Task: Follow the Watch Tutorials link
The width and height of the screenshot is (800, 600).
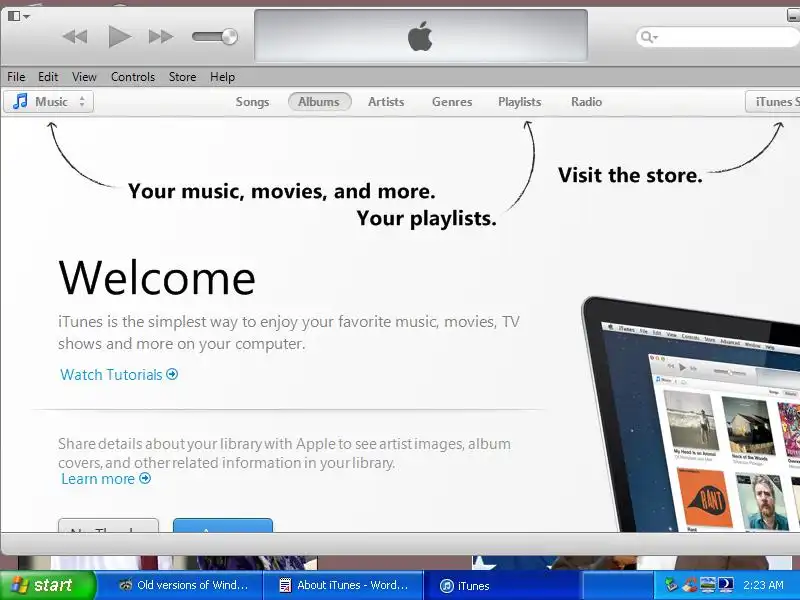Action: [111, 375]
